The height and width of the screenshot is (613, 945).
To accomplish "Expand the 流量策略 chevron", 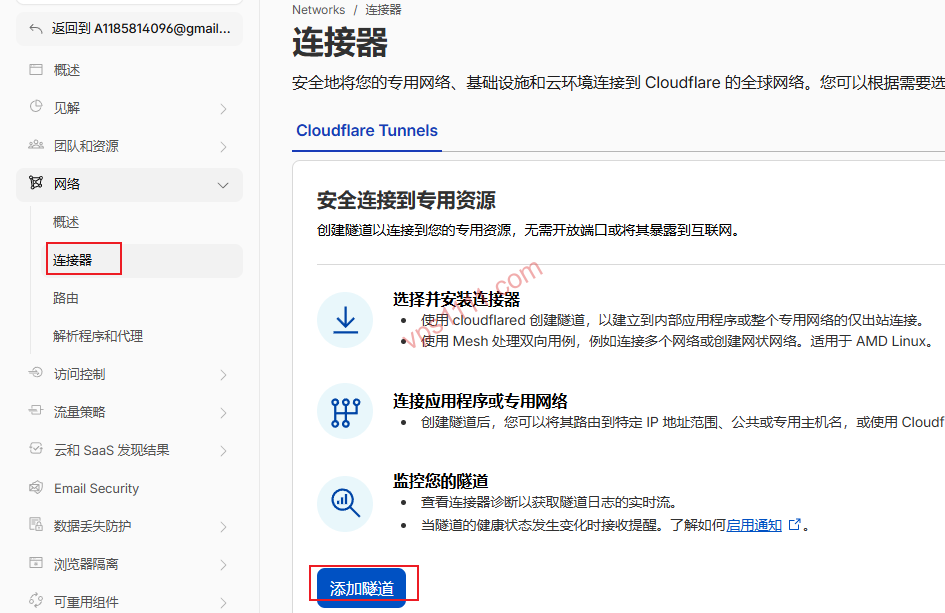I will [223, 413].
